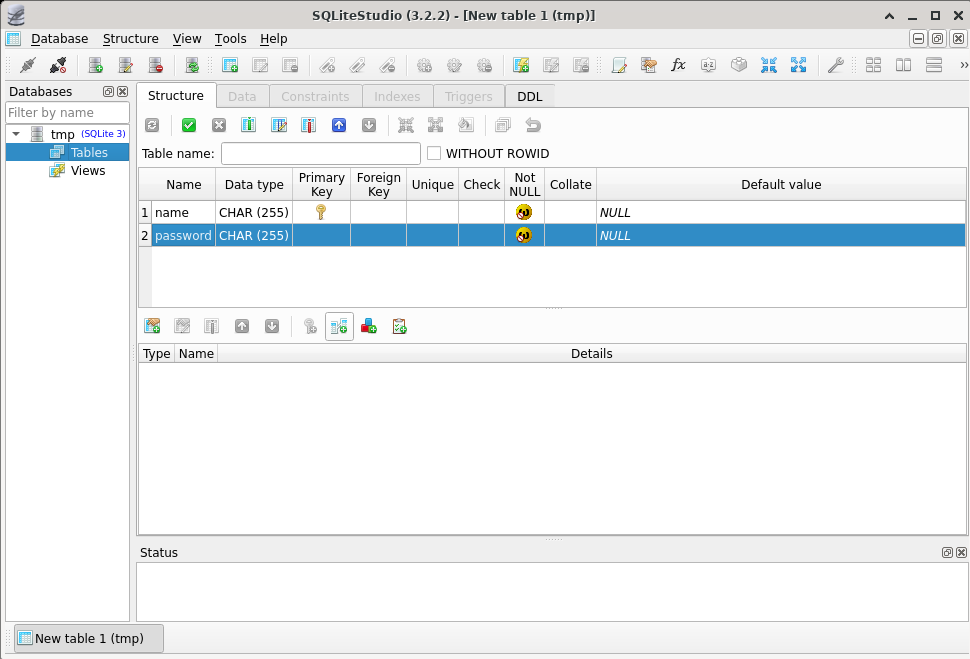Click the Add database icon
This screenshot has width=970, height=659.
coord(95,65)
